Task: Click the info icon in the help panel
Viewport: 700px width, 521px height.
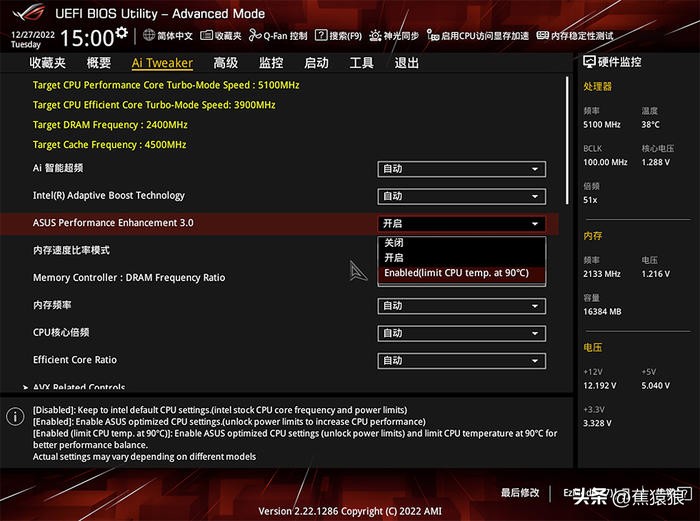Action: [x=15, y=417]
